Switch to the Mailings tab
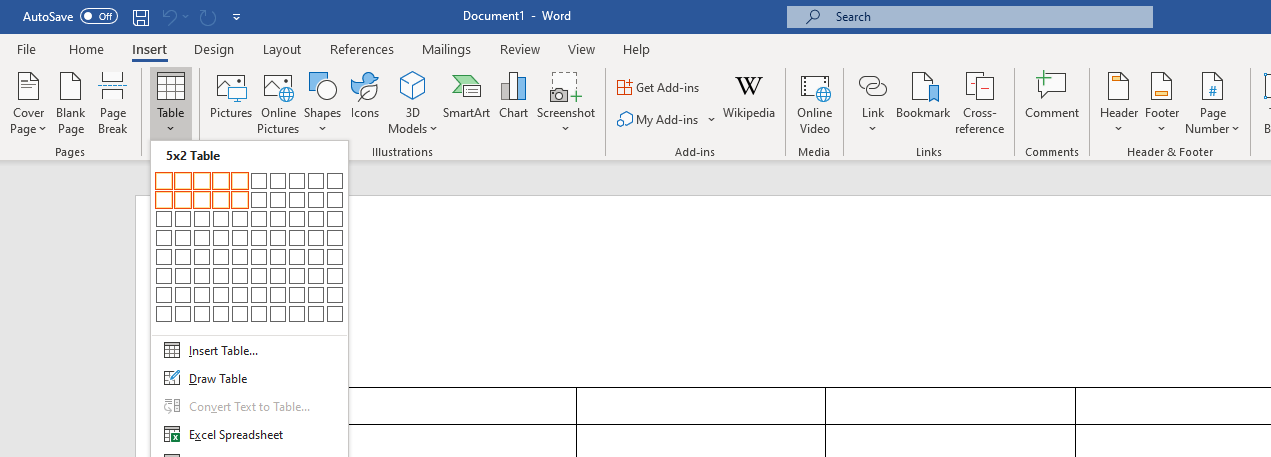Viewport: 1271px width, 457px height. (x=446, y=49)
